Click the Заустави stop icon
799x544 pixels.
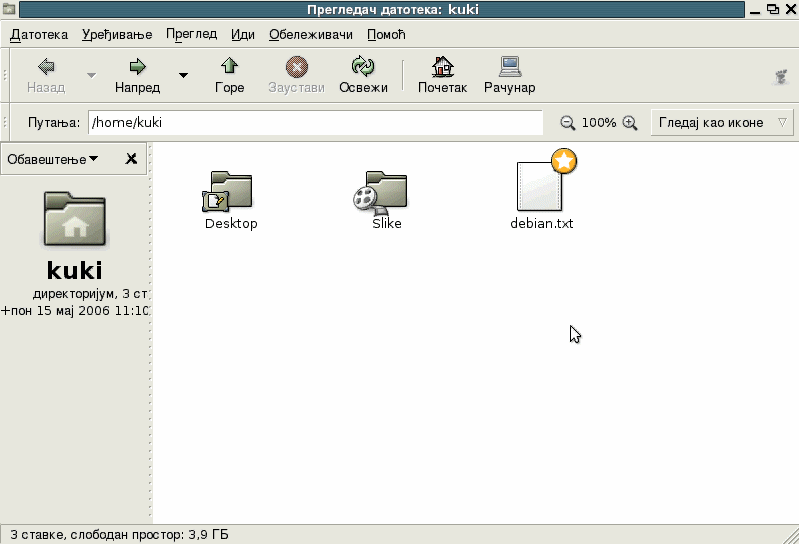(x=297, y=67)
